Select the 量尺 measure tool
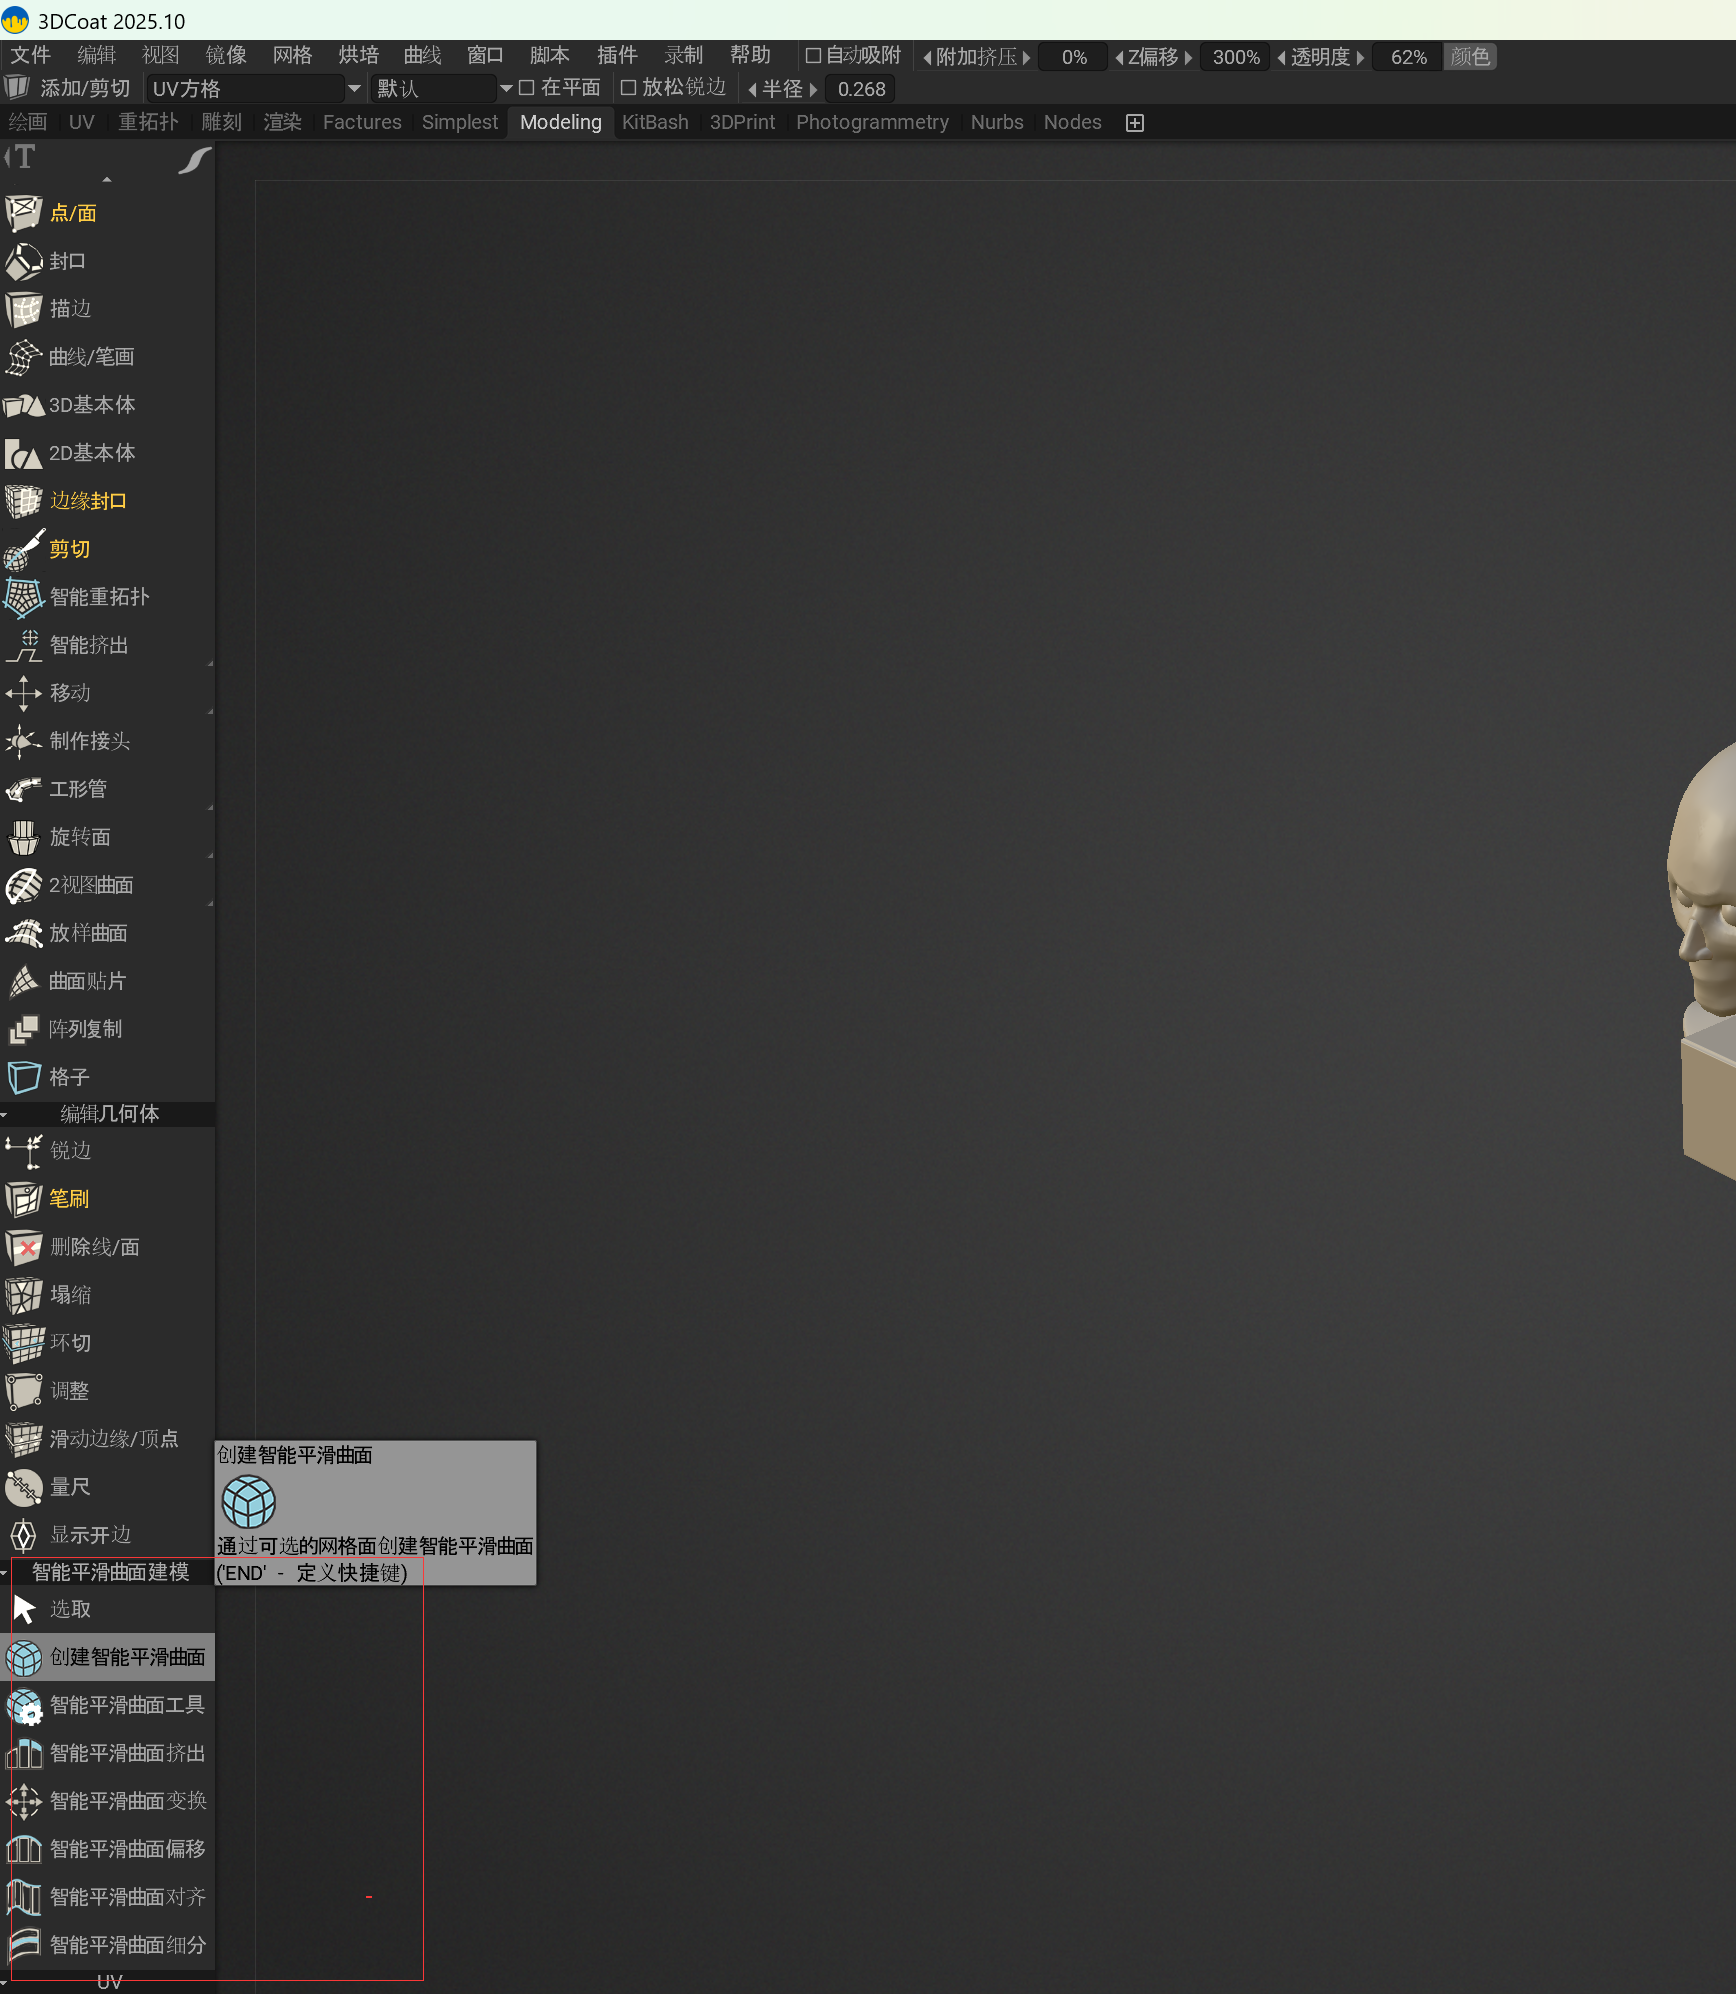 coord(24,1488)
